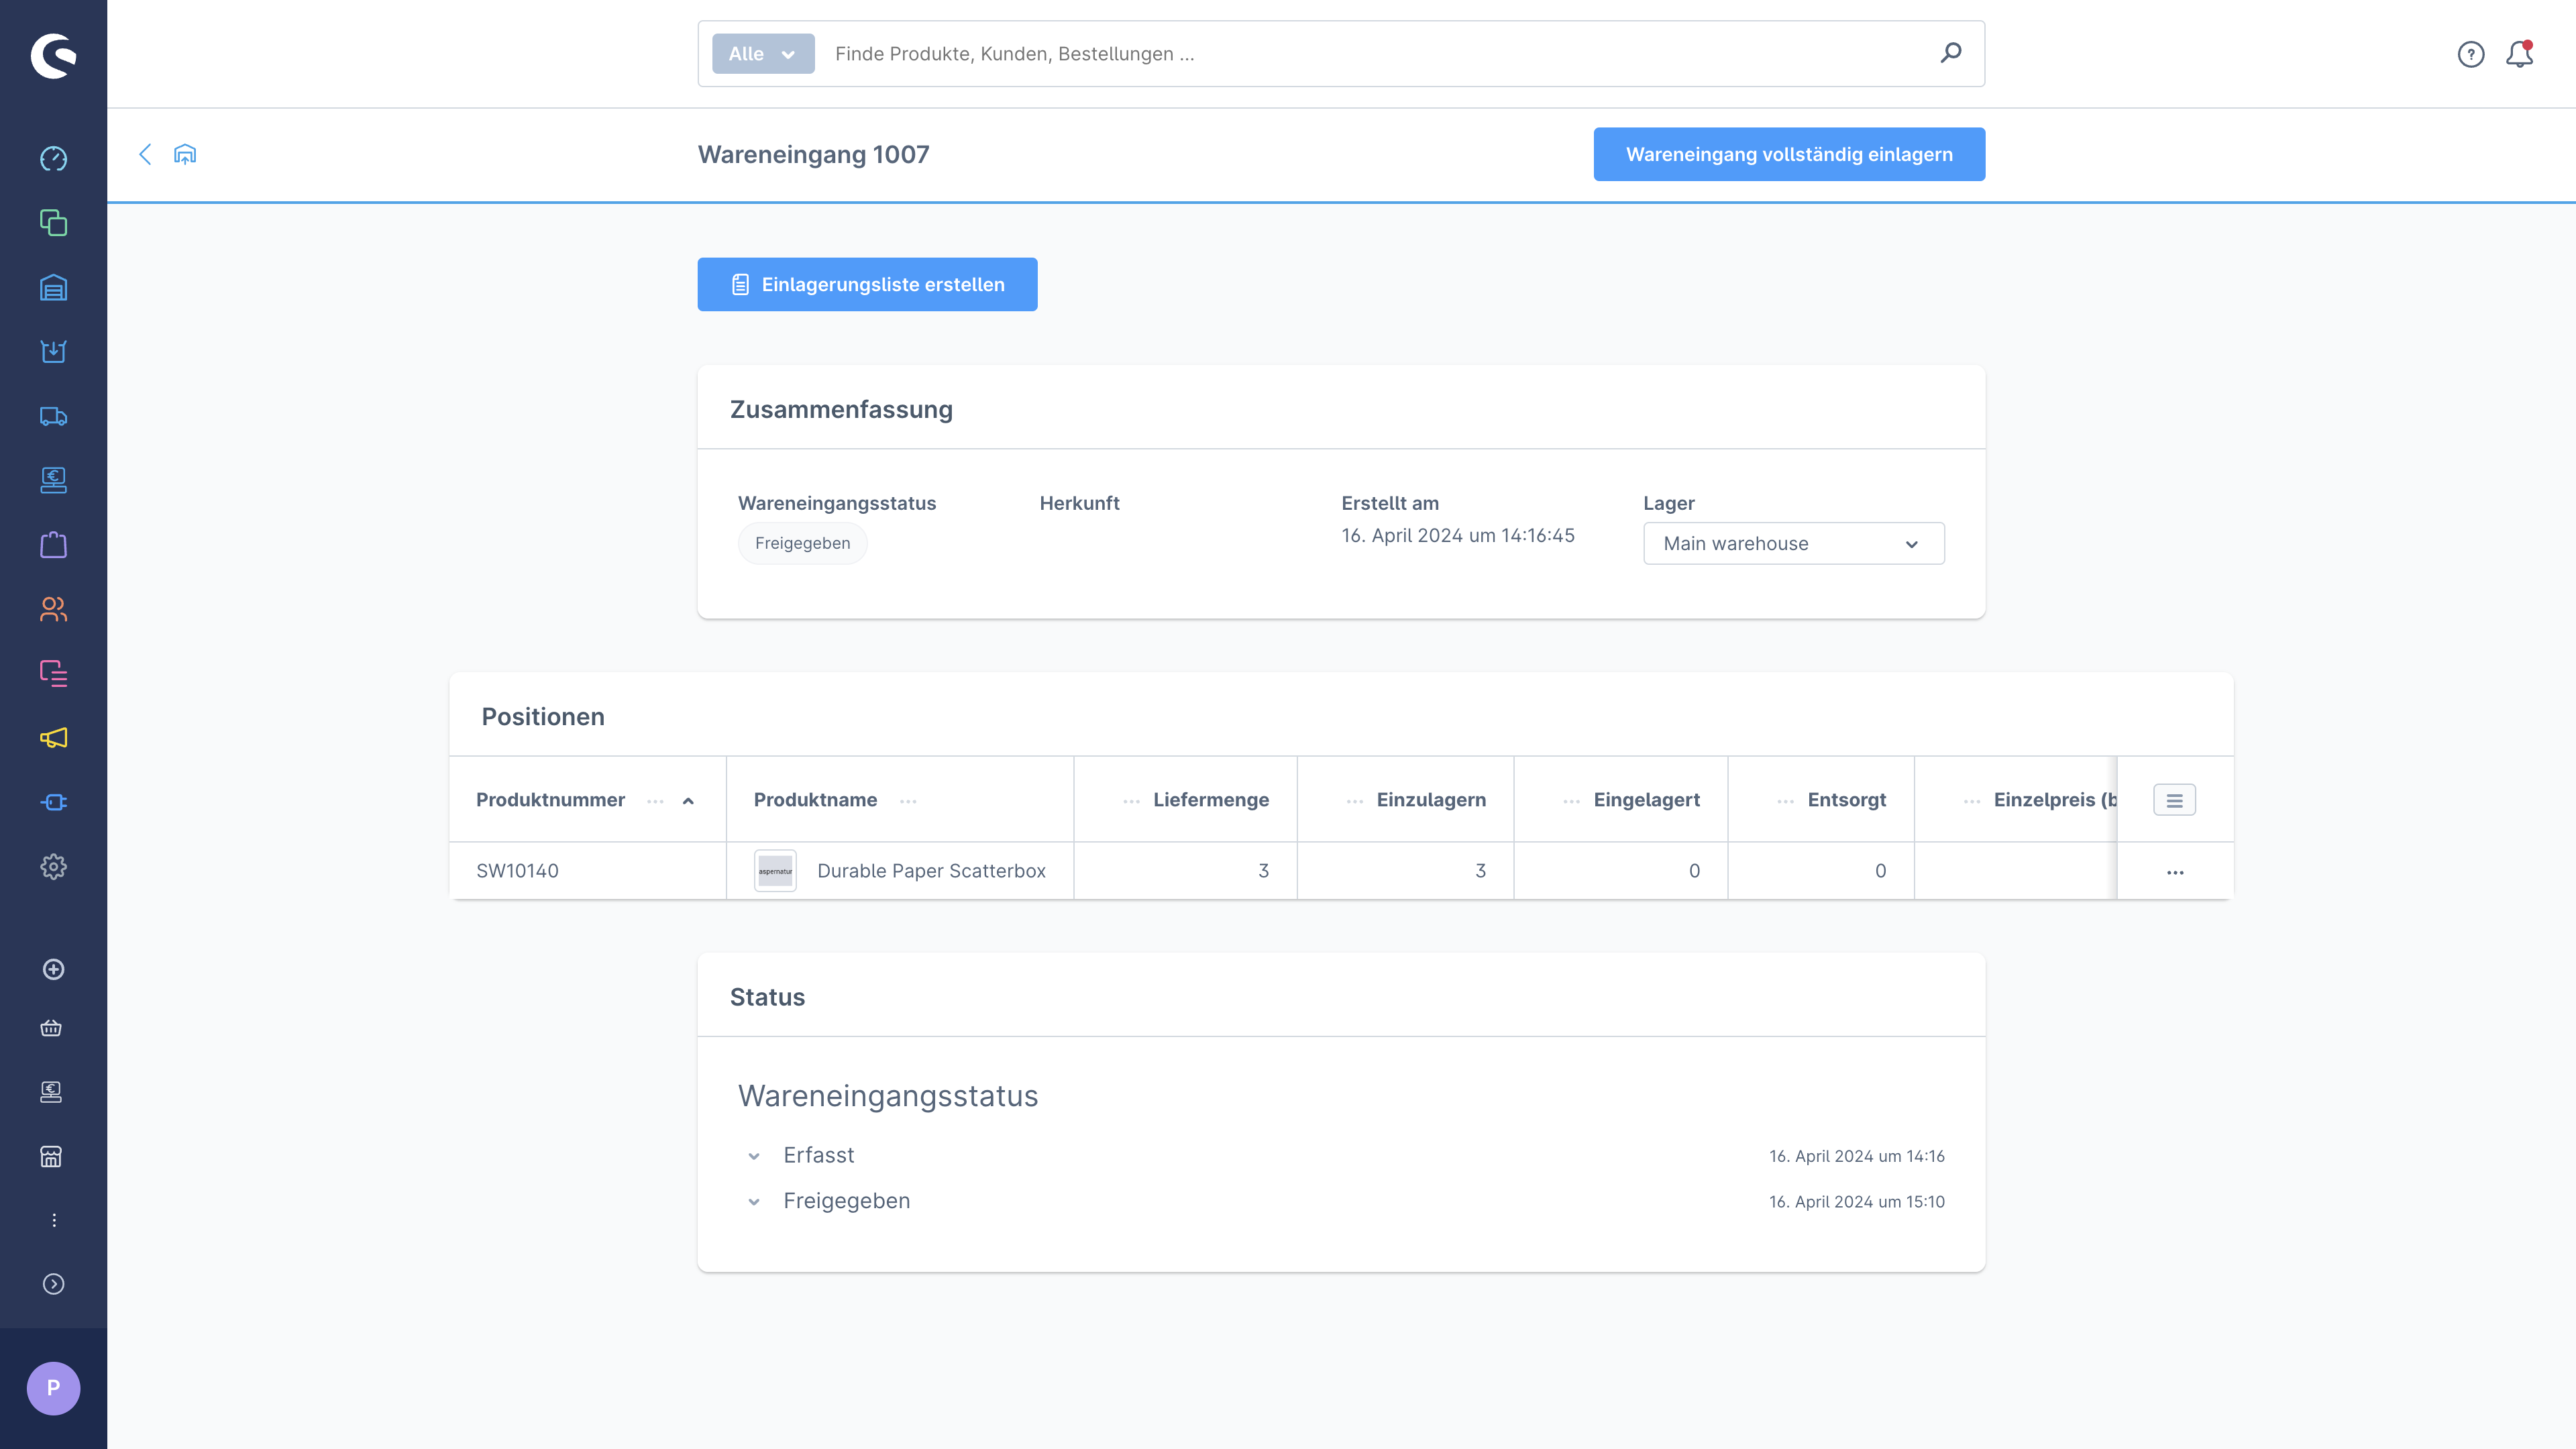Click the help question mark icon
2576x1449 pixels.
click(2470, 54)
